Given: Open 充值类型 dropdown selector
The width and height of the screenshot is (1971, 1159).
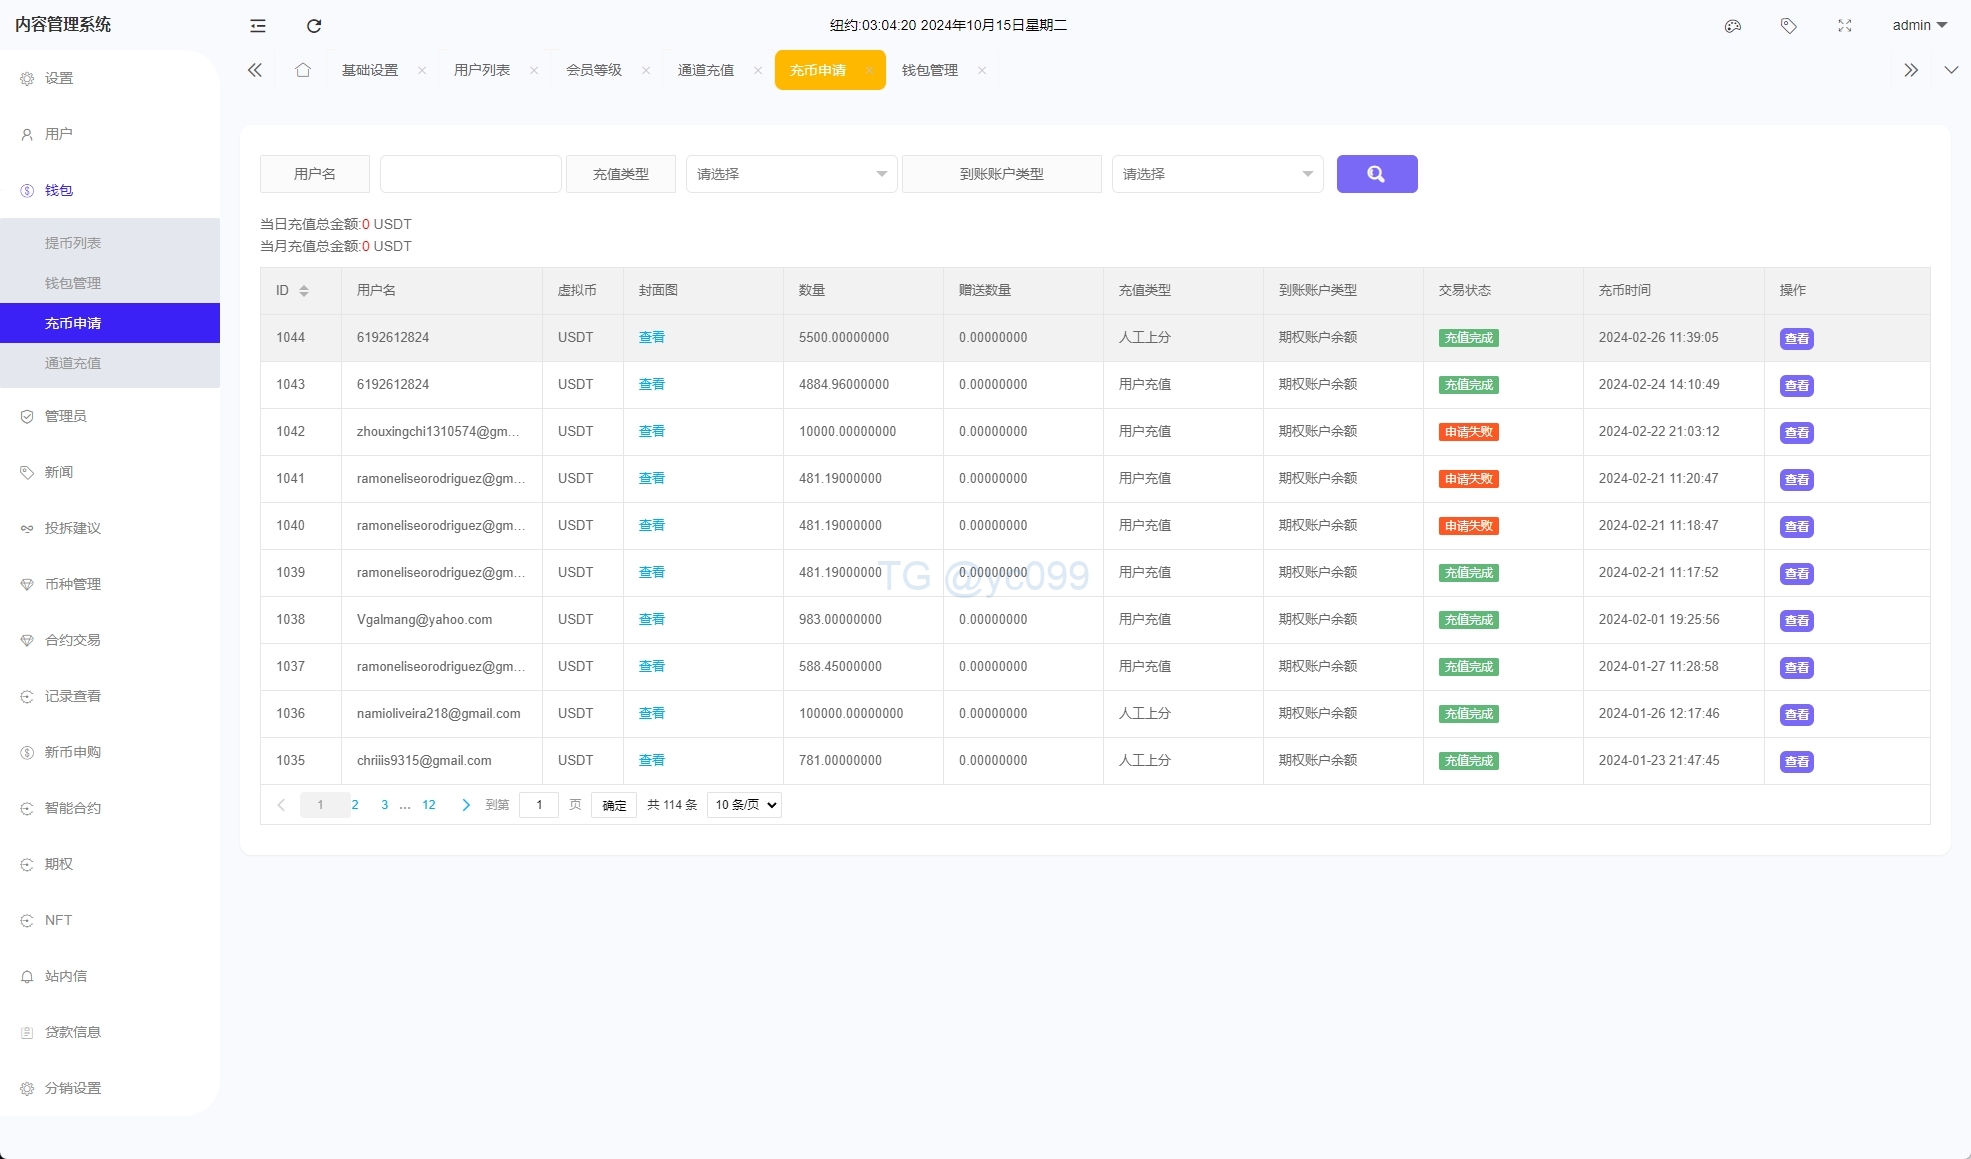Looking at the screenshot, I should tap(791, 174).
